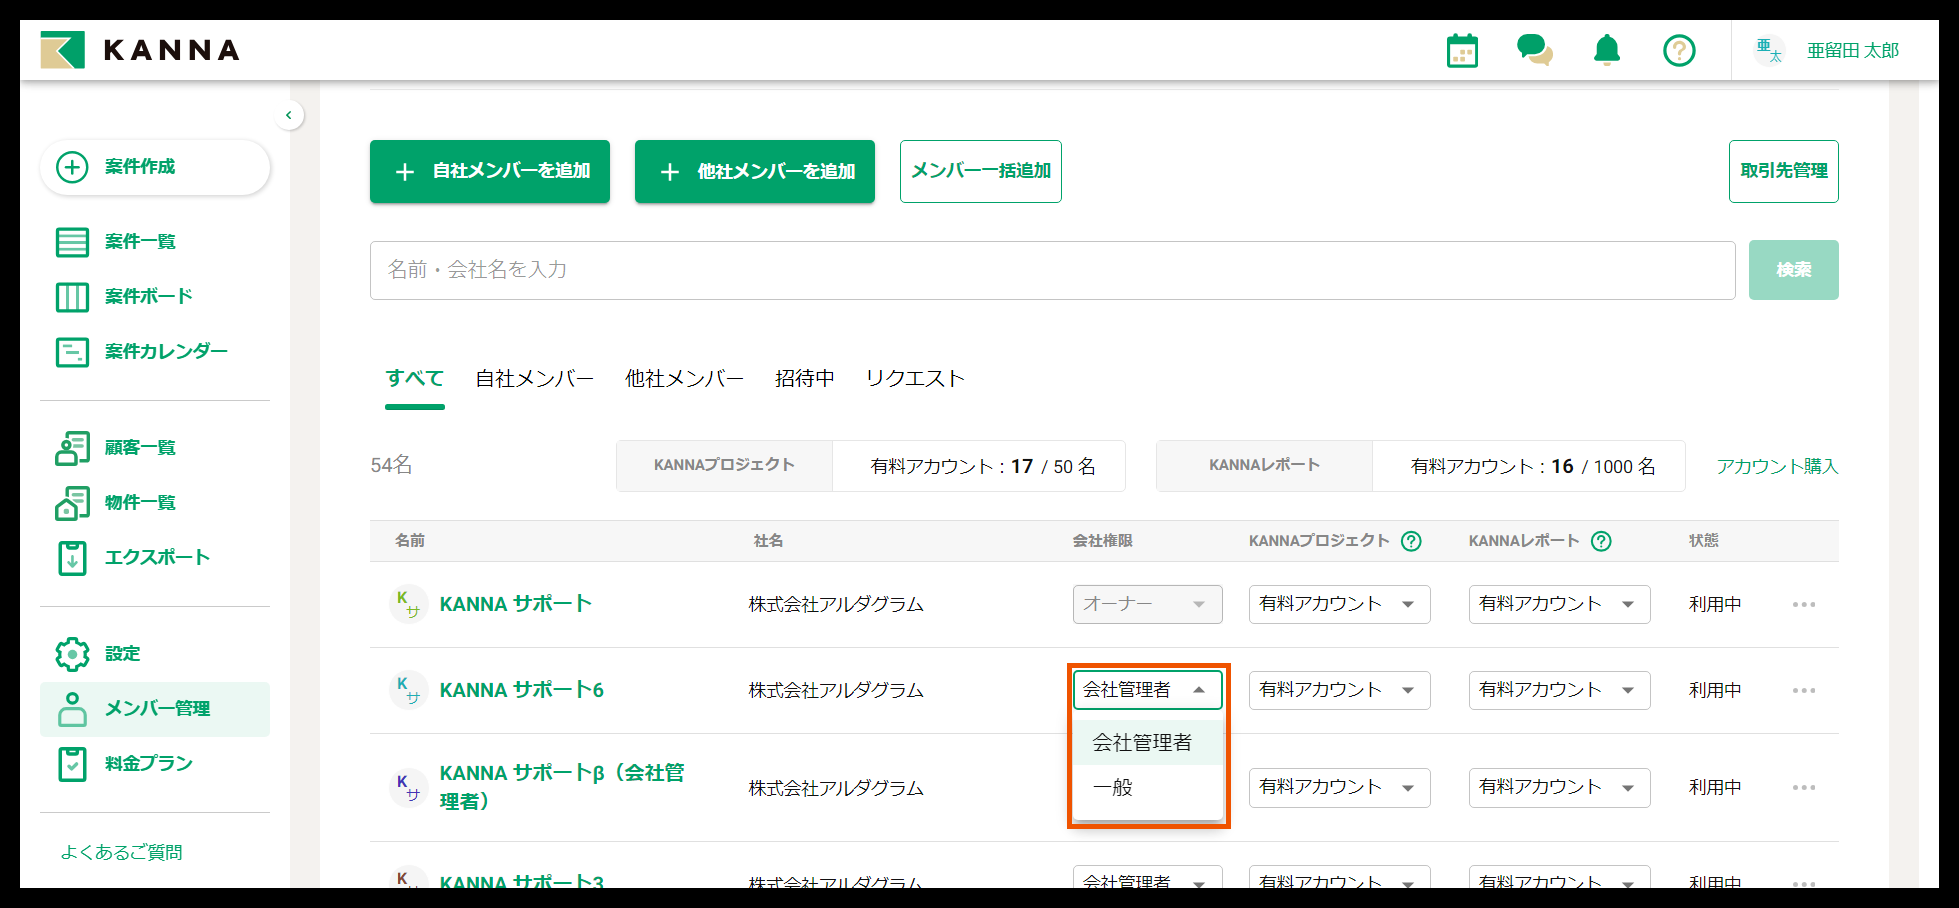Expand the KANNAレポート dropdown for KANNA サポート6
The image size is (1959, 908).
coord(1559,690)
